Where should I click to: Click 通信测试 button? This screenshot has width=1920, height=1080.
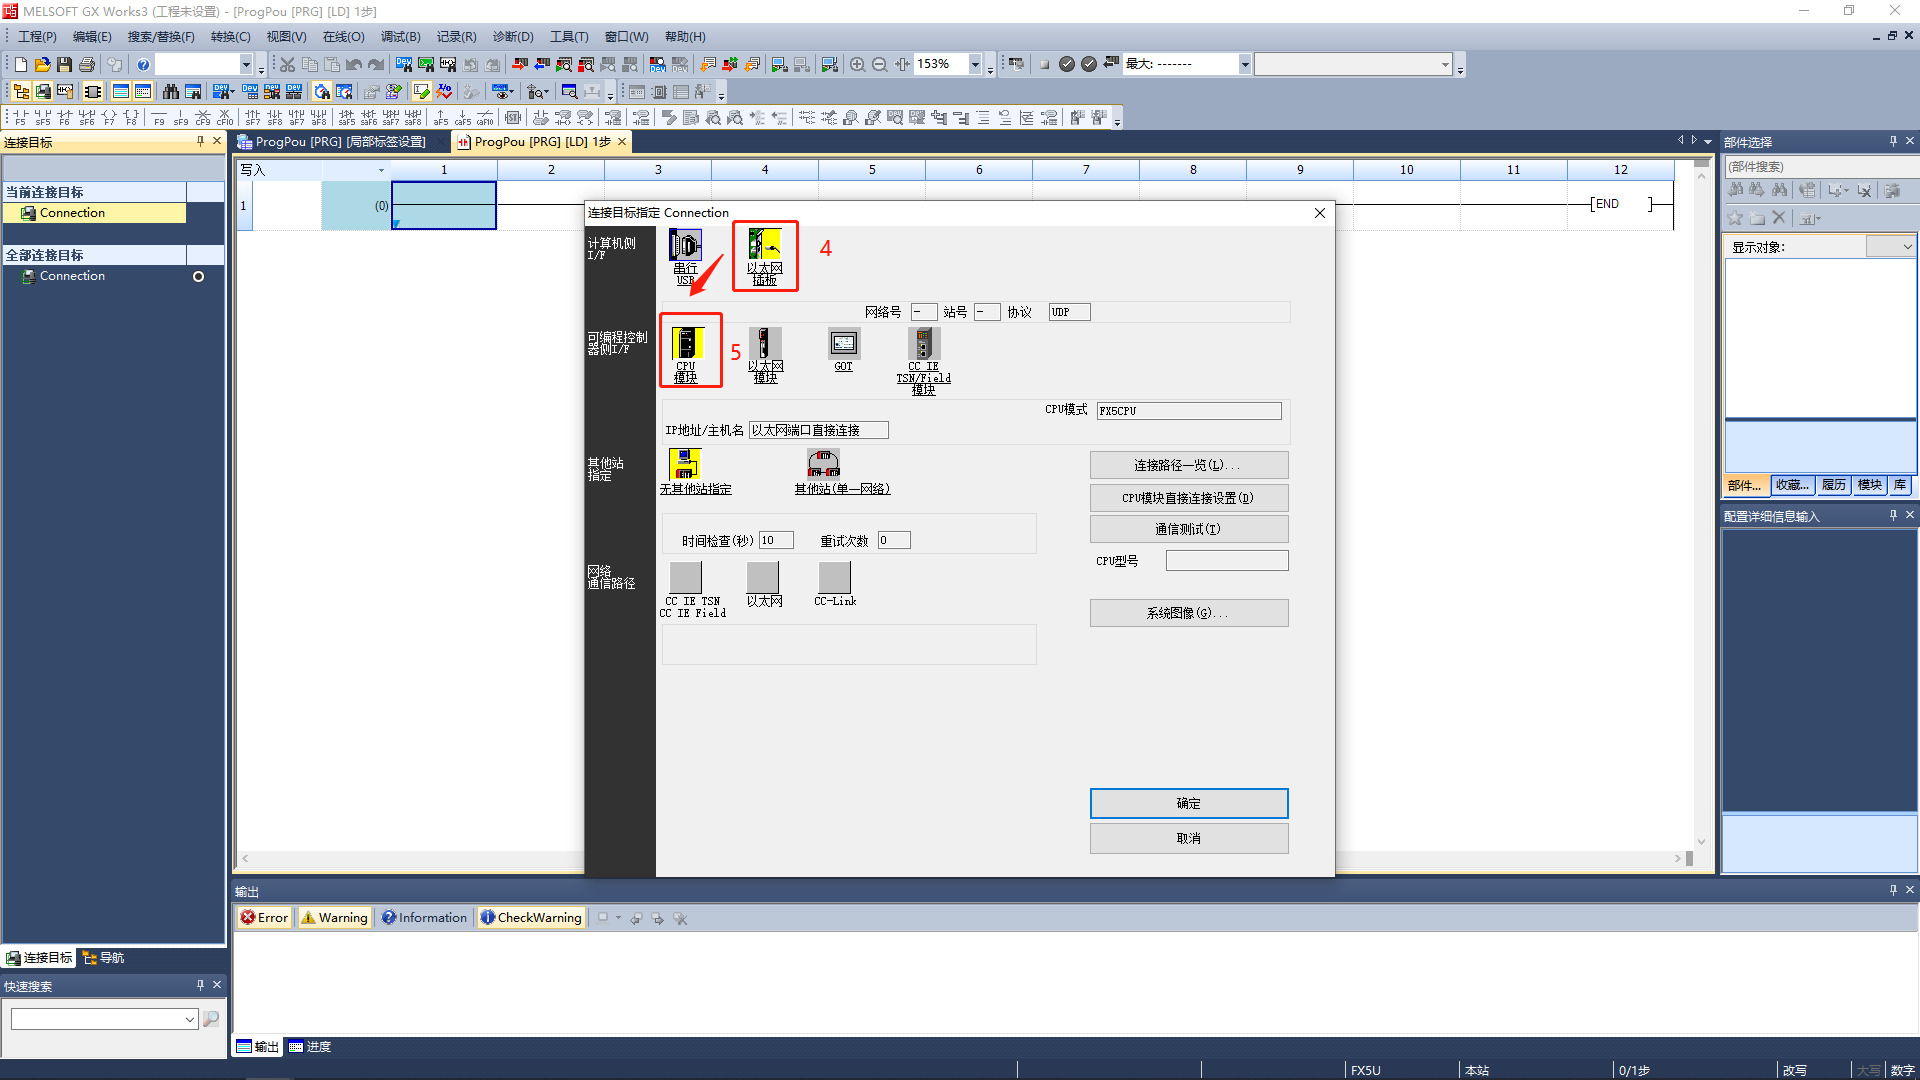tap(1188, 529)
